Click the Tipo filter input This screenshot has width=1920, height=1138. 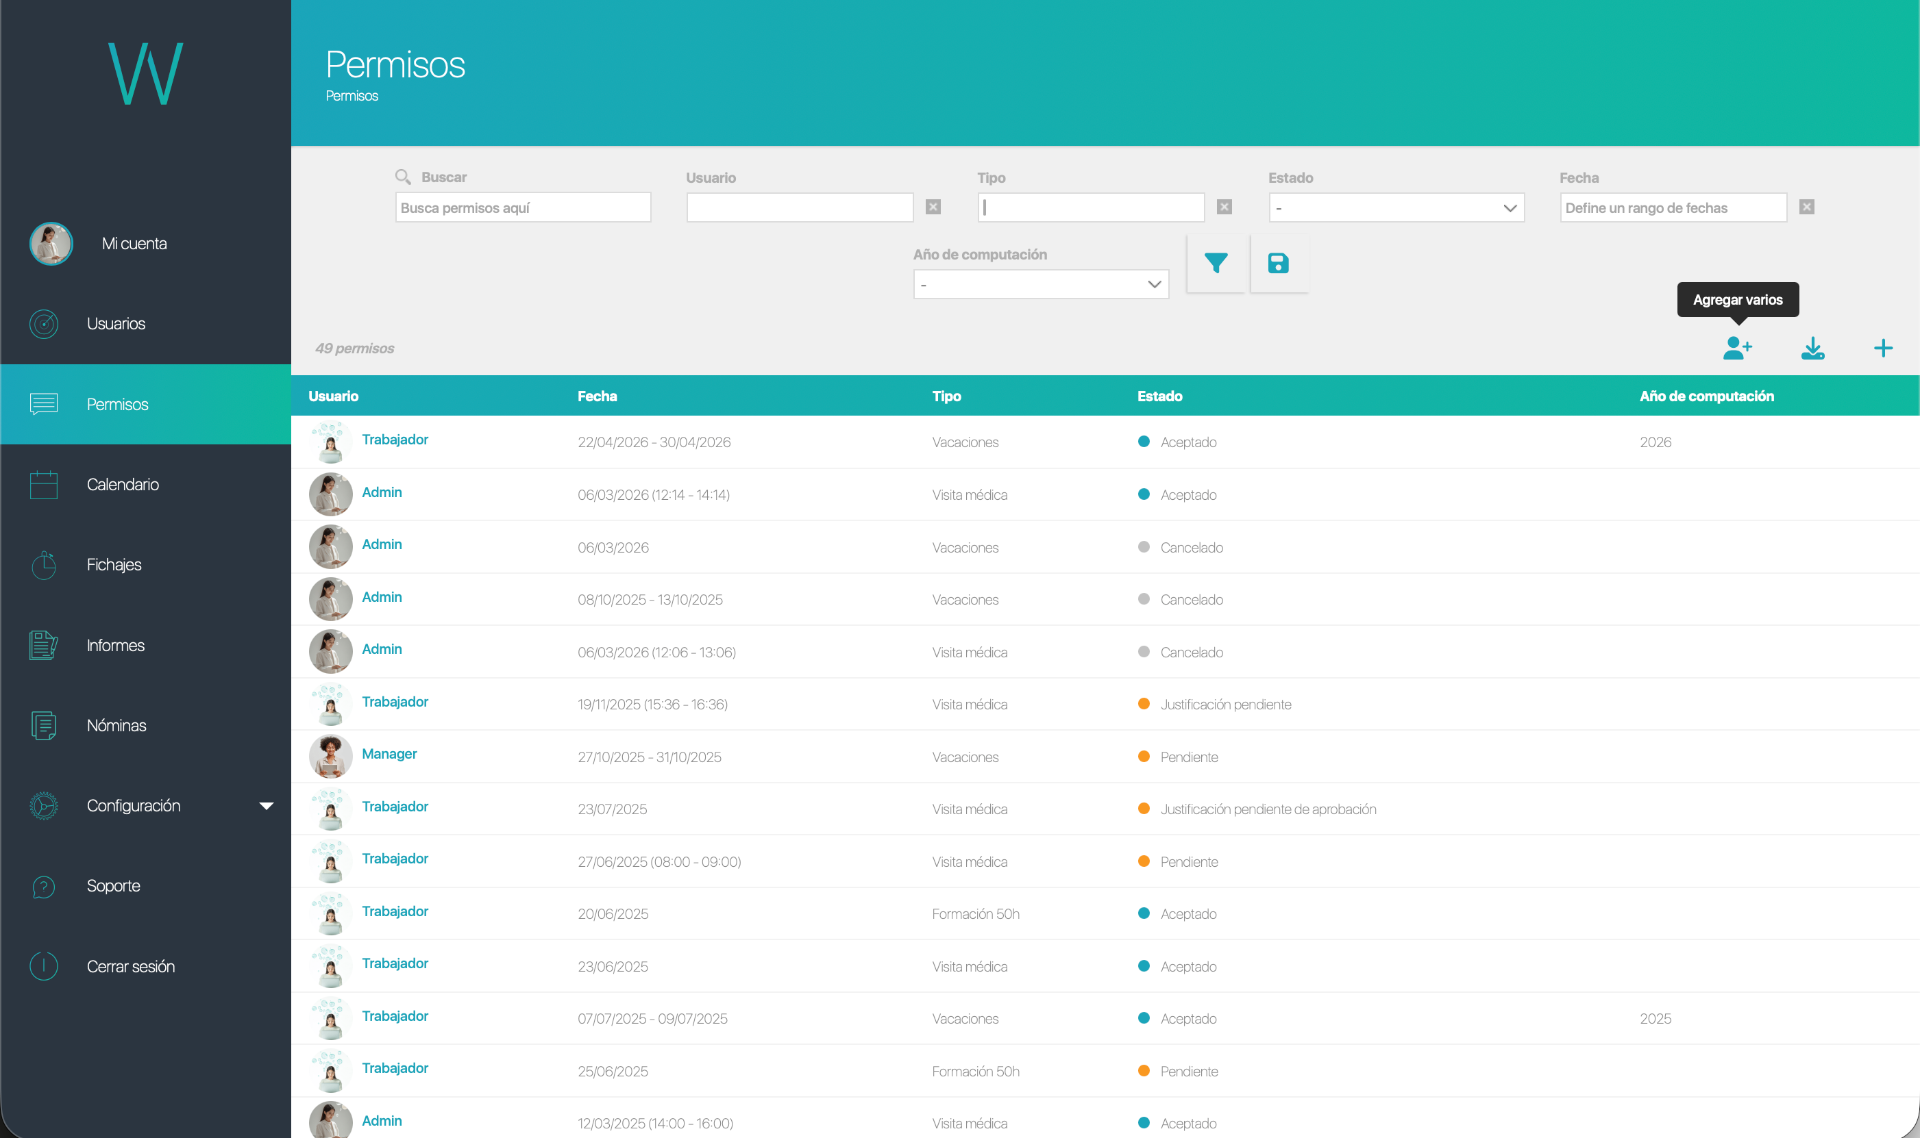[1091, 208]
